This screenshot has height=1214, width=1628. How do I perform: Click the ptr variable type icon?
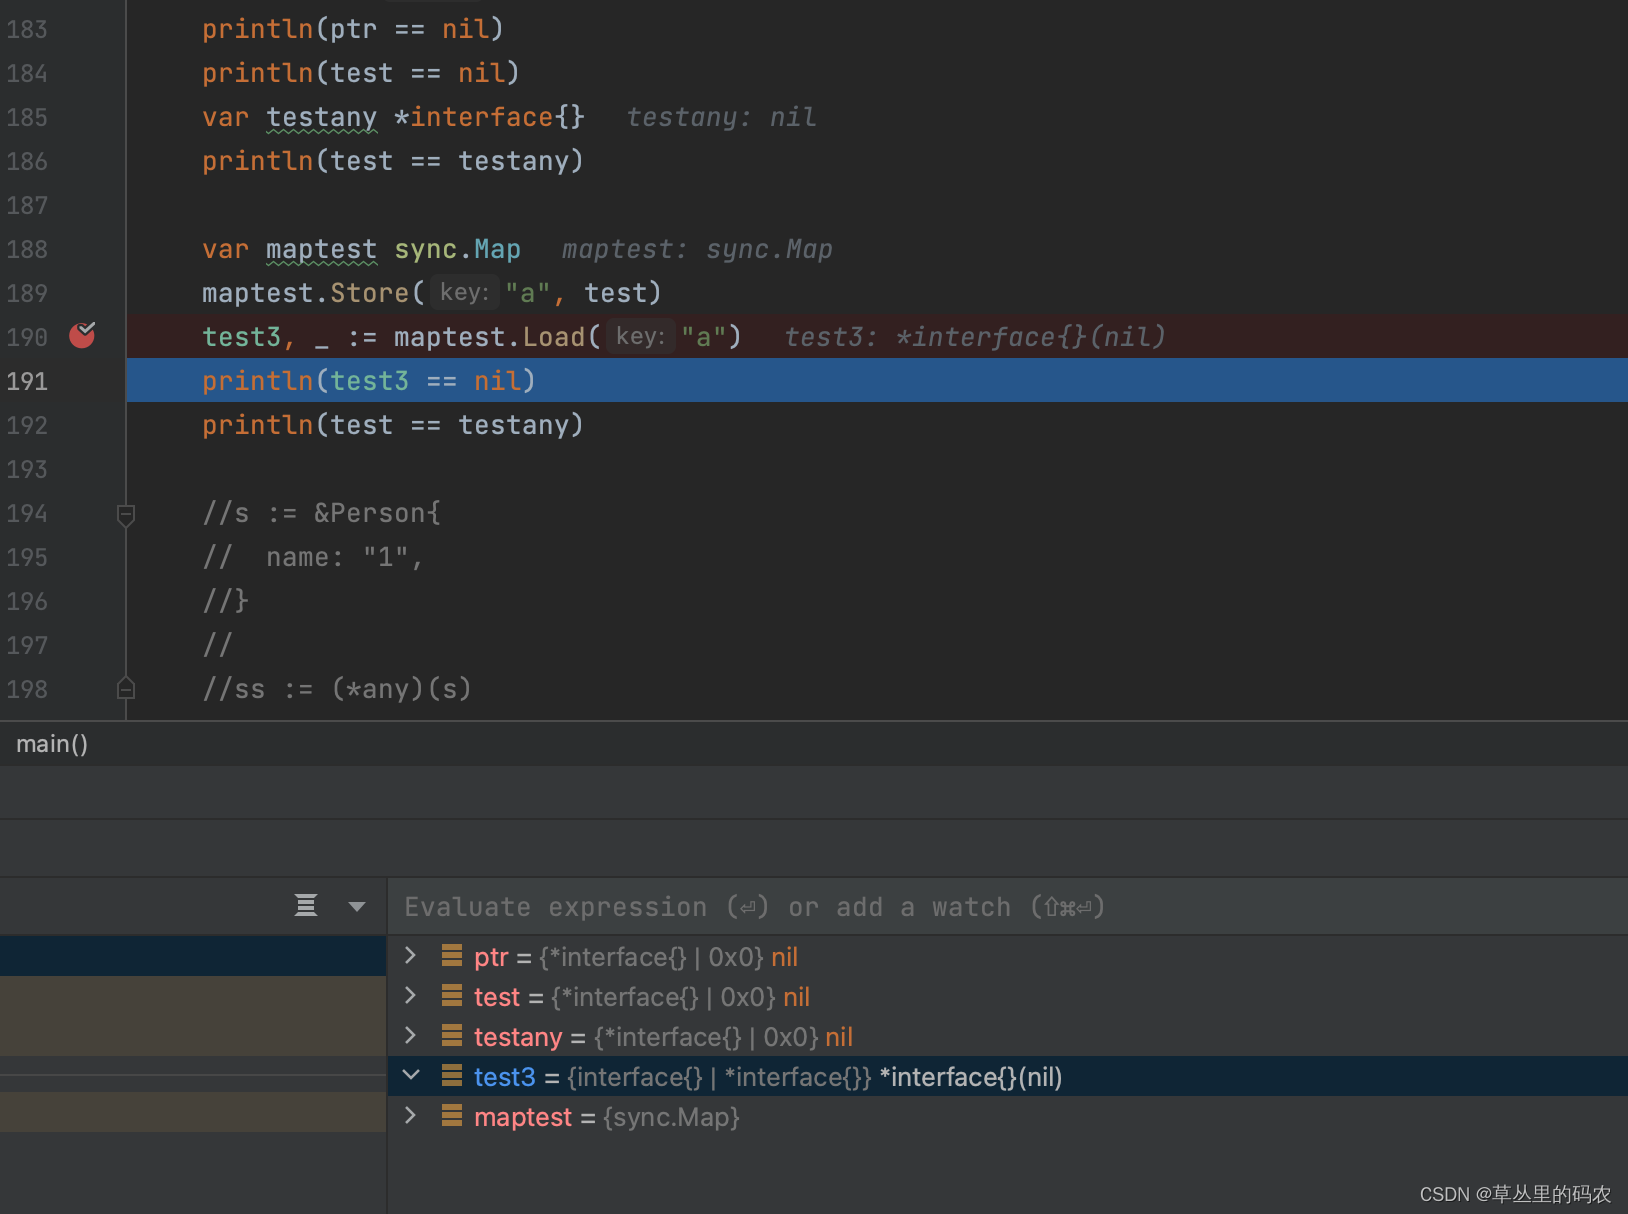(x=452, y=956)
